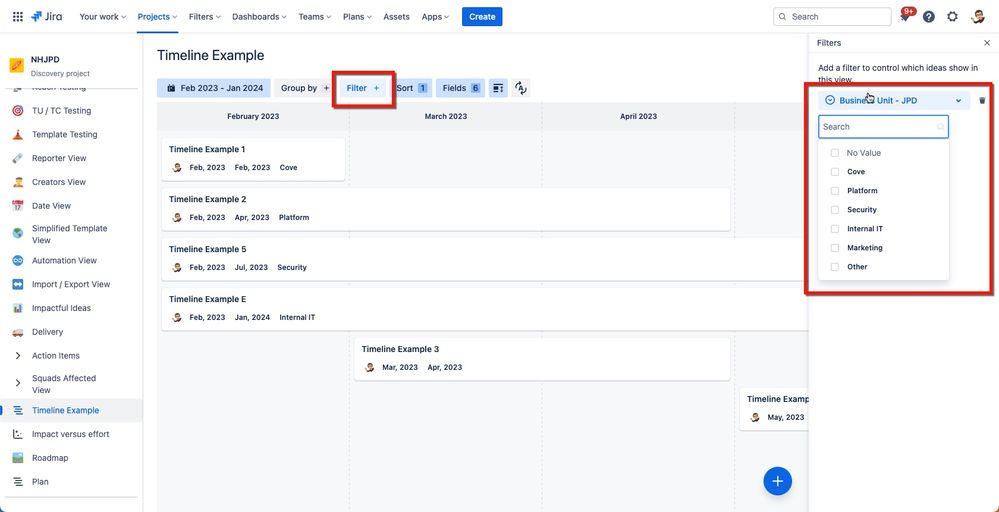999x512 pixels.
Task: Check the Security filter option
Action: point(835,210)
